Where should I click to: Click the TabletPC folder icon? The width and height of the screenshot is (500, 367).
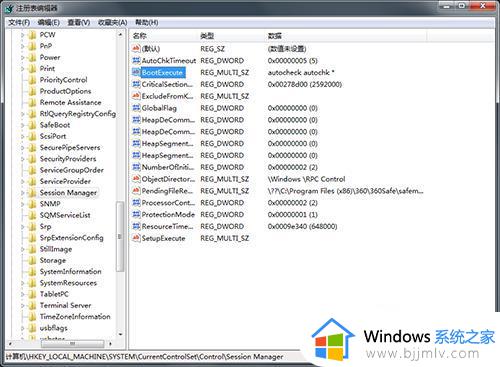pos(32,294)
